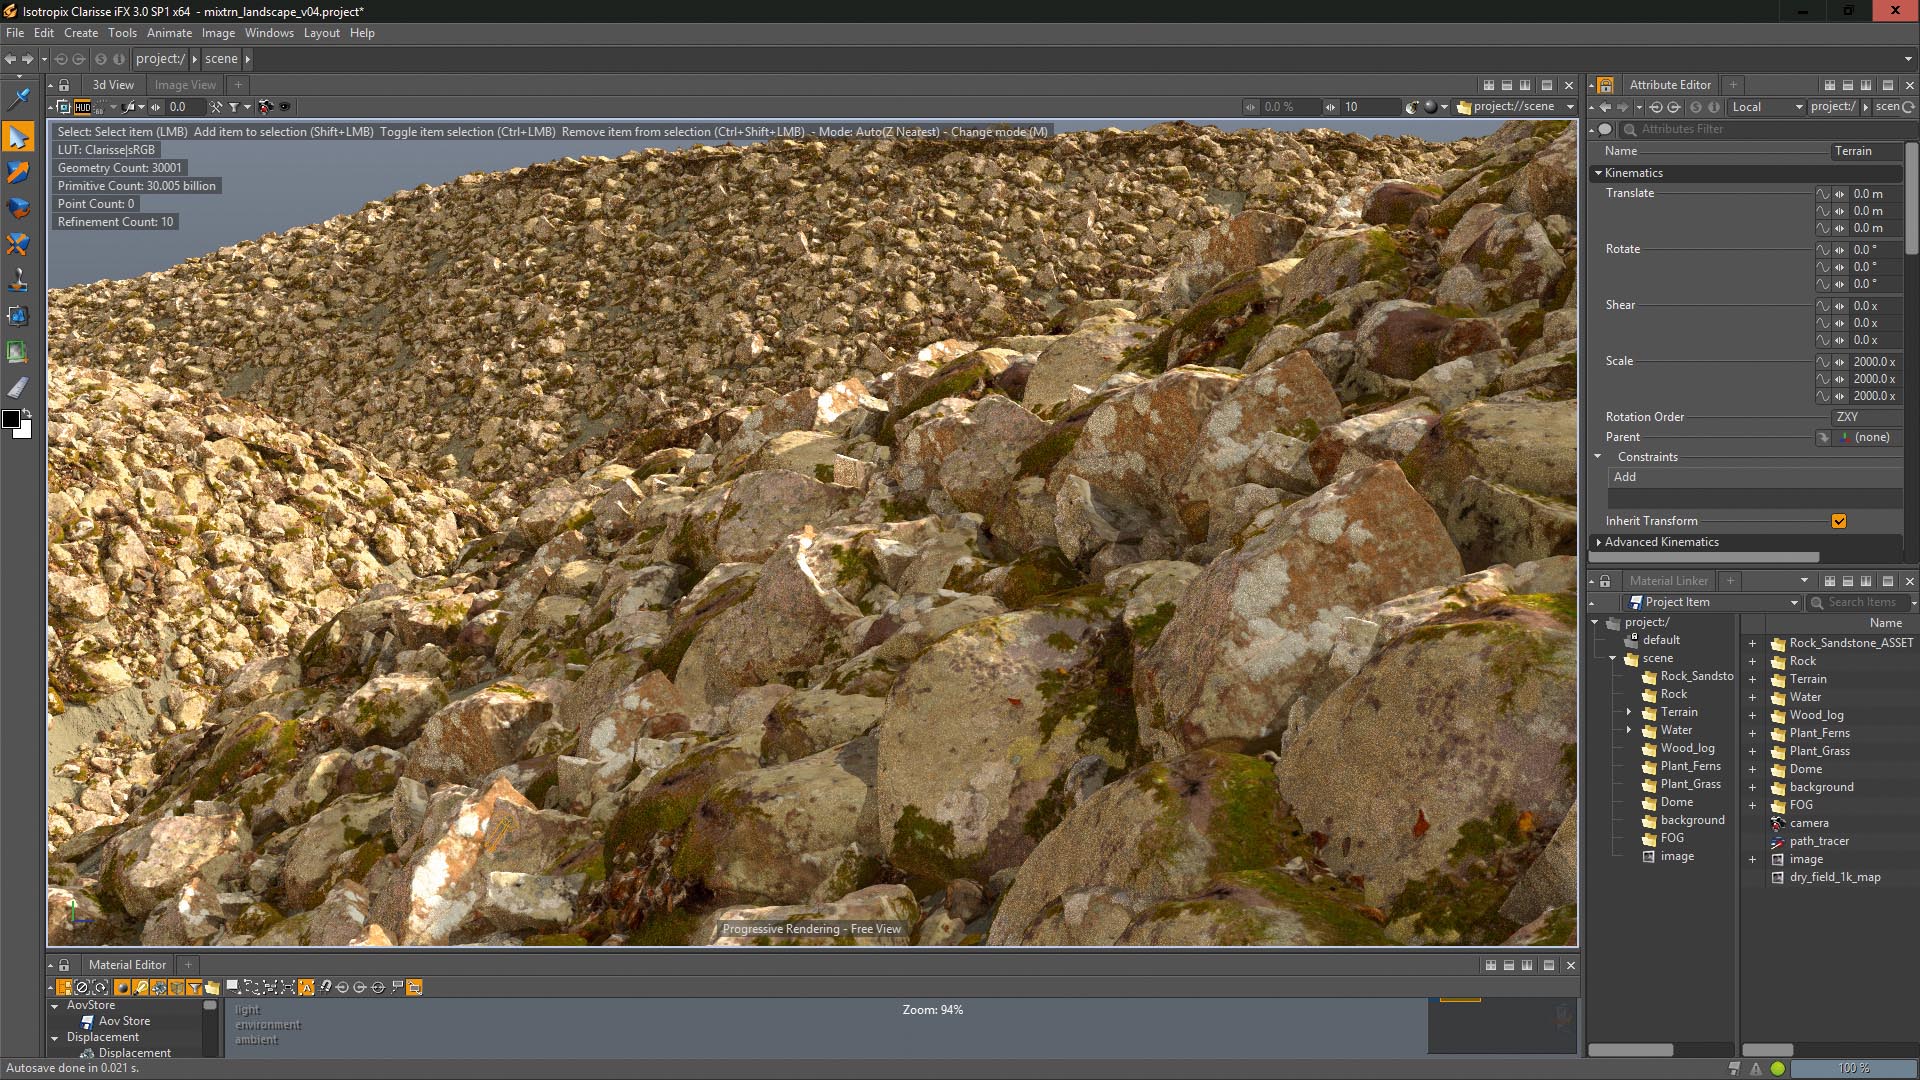Open the Project Item dropdown in Material Linker
The height and width of the screenshot is (1080, 1920).
pyautogui.click(x=1712, y=602)
